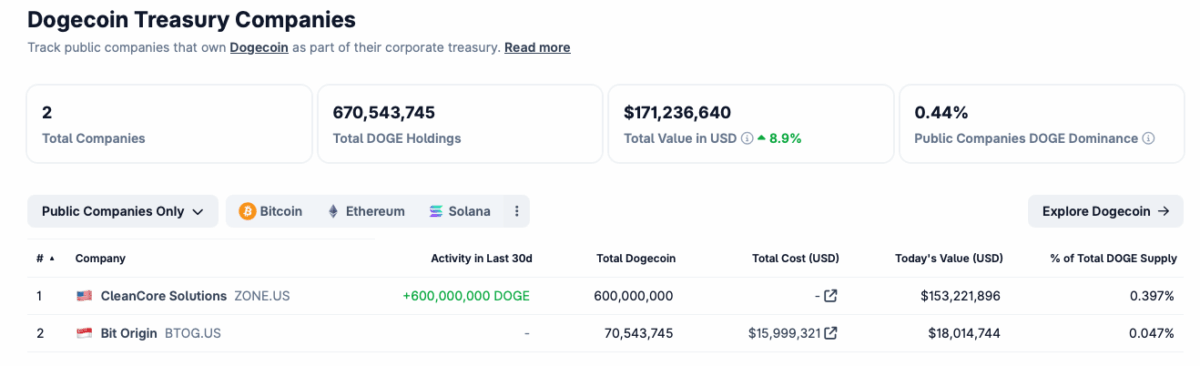
Task: Click the Bitcoin logo icon
Action: [247, 211]
